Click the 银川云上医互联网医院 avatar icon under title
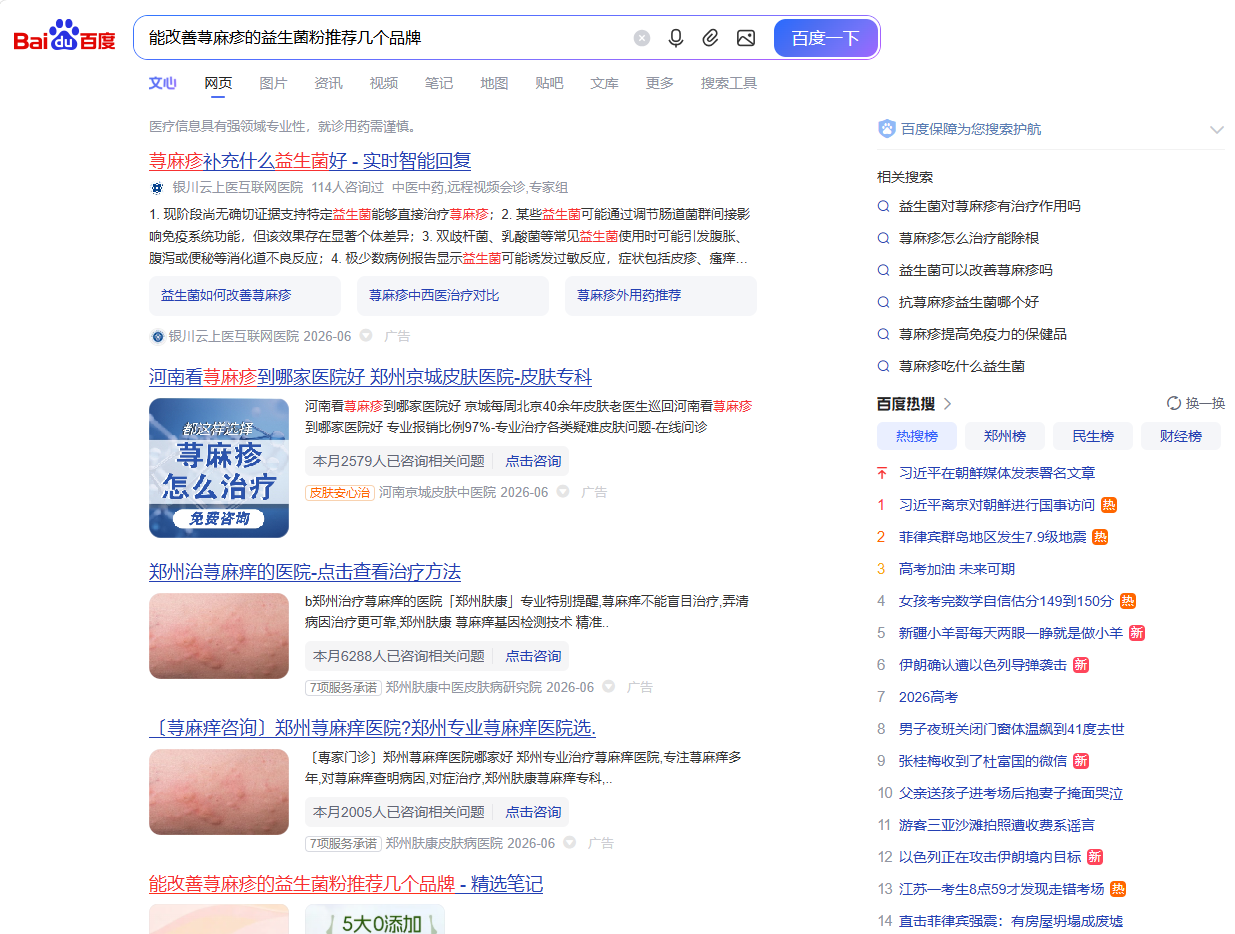The height and width of the screenshot is (934, 1235). click(156, 188)
